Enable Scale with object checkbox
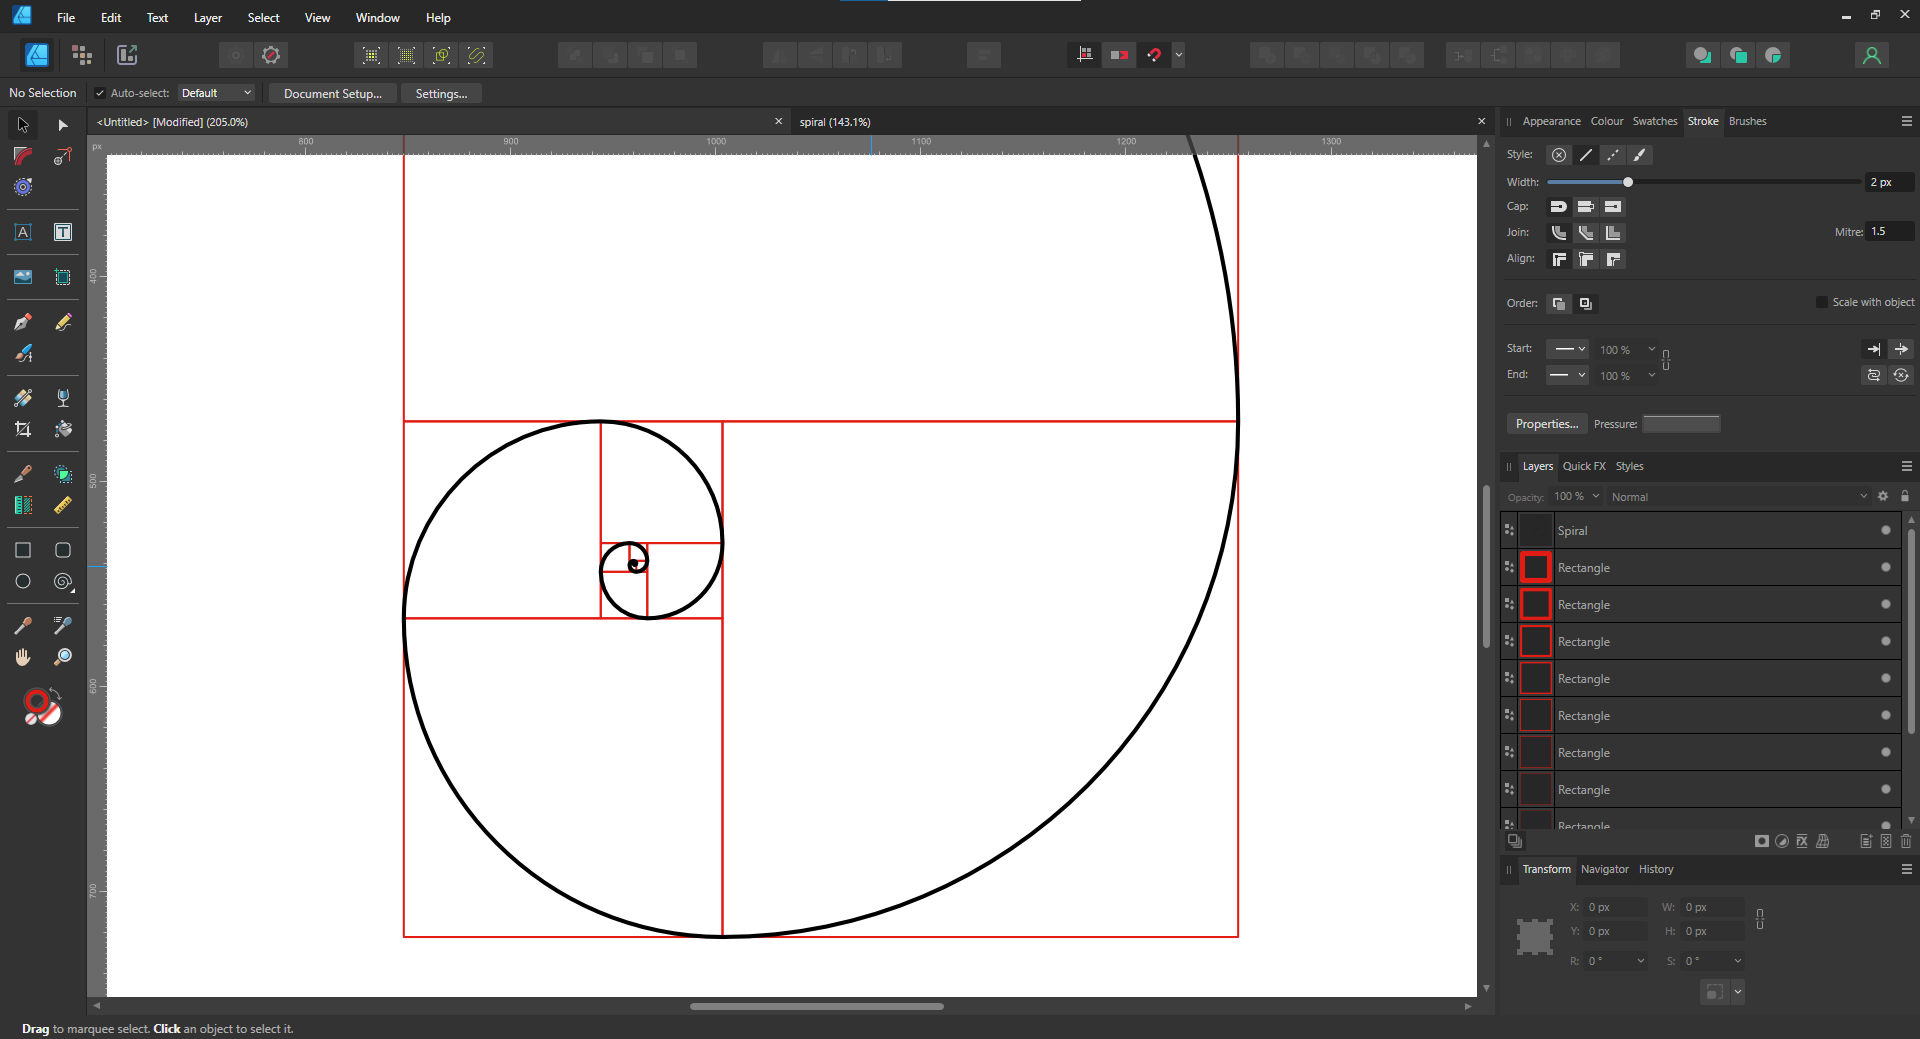Viewport: 1920px width, 1039px height. 1822,302
